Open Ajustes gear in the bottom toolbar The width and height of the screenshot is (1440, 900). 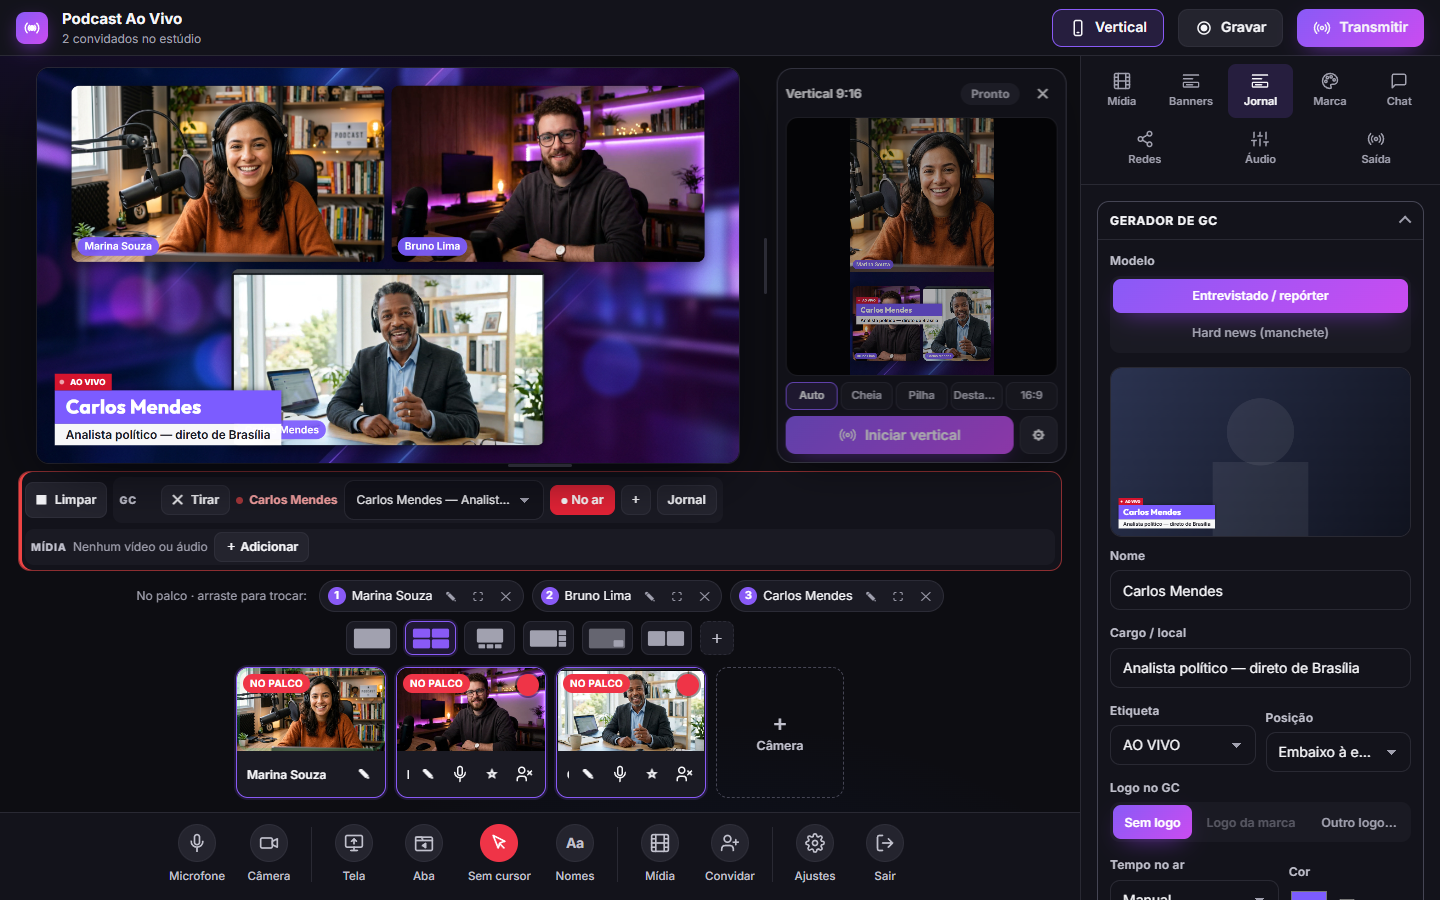815,843
